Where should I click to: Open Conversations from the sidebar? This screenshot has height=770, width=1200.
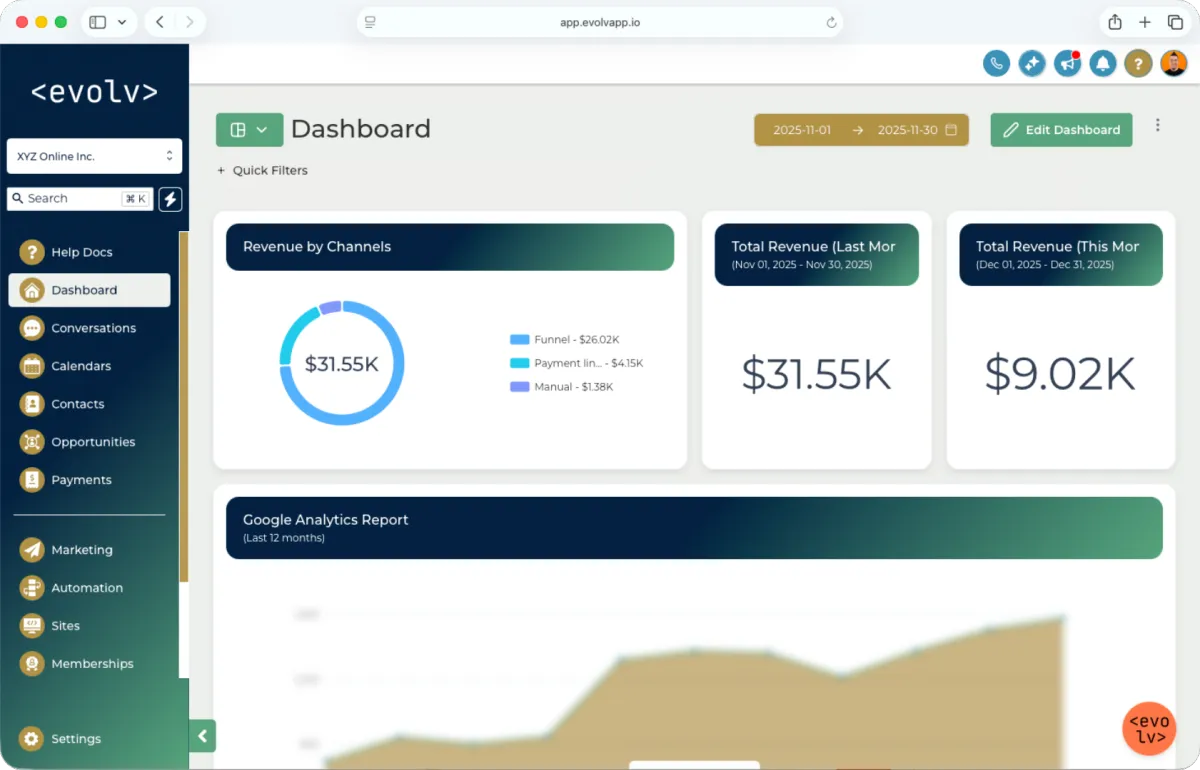[89, 328]
